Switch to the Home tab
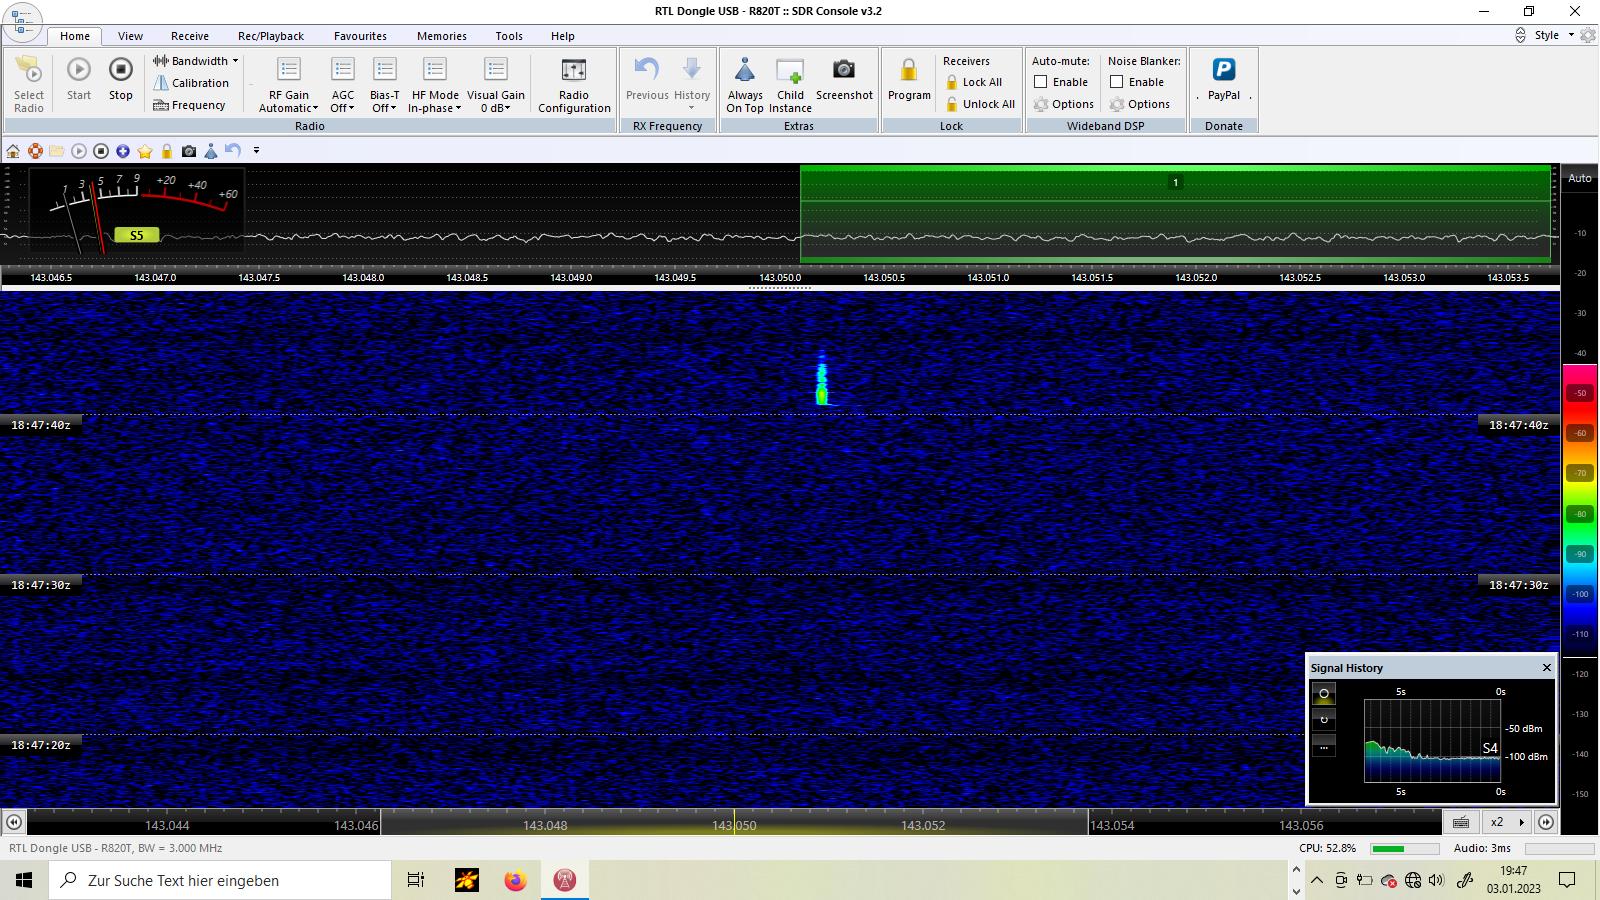 pyautogui.click(x=75, y=36)
